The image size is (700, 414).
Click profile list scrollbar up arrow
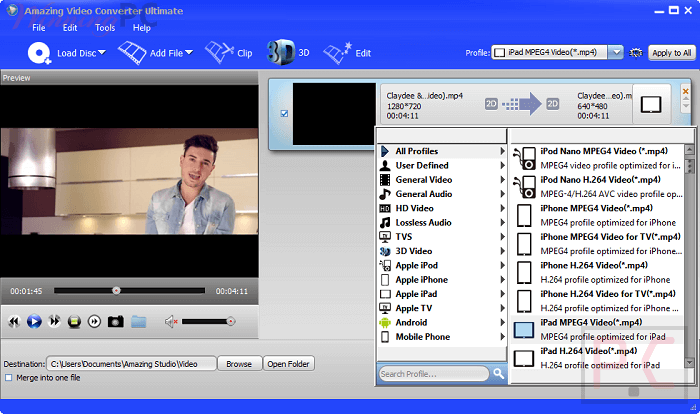[689, 150]
